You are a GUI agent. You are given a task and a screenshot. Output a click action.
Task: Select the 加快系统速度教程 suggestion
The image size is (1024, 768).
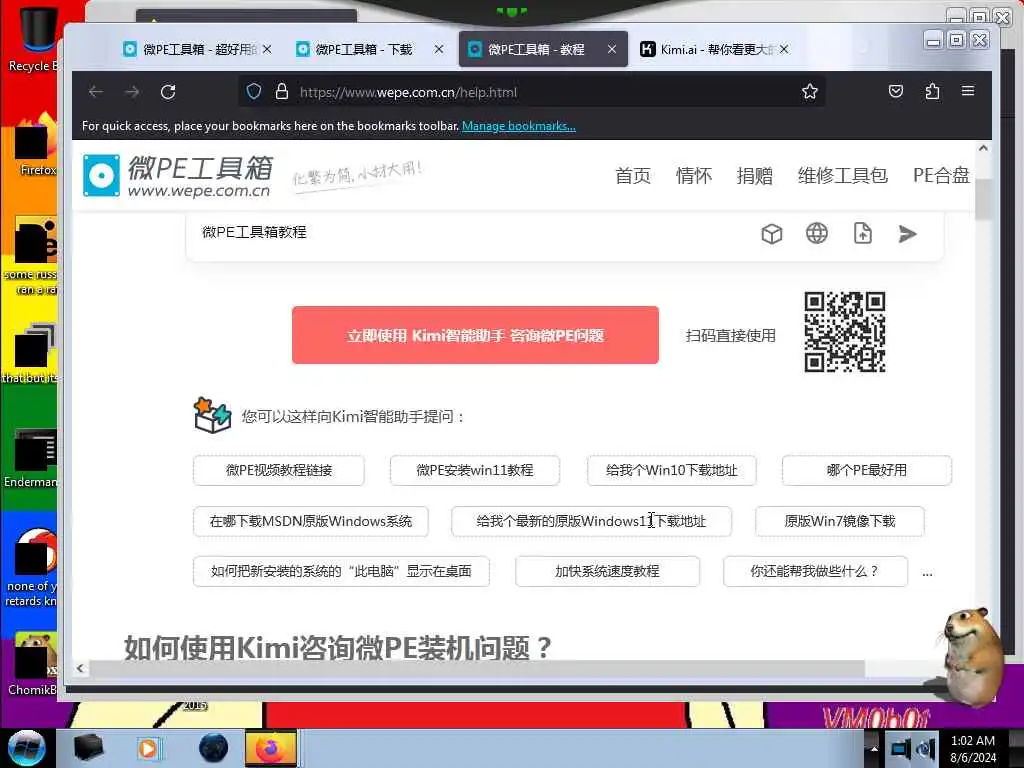click(607, 571)
